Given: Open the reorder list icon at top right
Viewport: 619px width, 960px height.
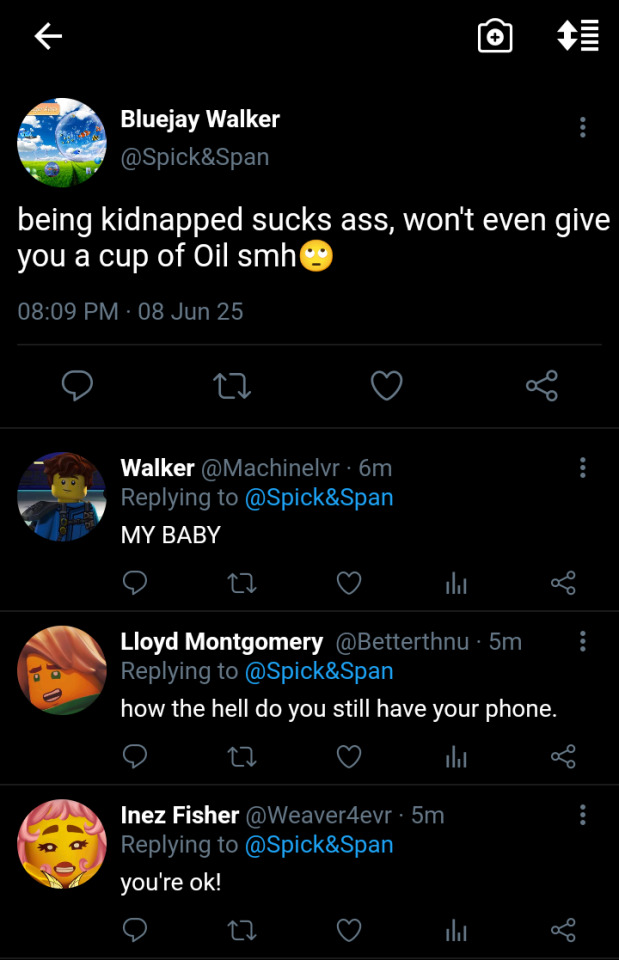Looking at the screenshot, I should [578, 36].
